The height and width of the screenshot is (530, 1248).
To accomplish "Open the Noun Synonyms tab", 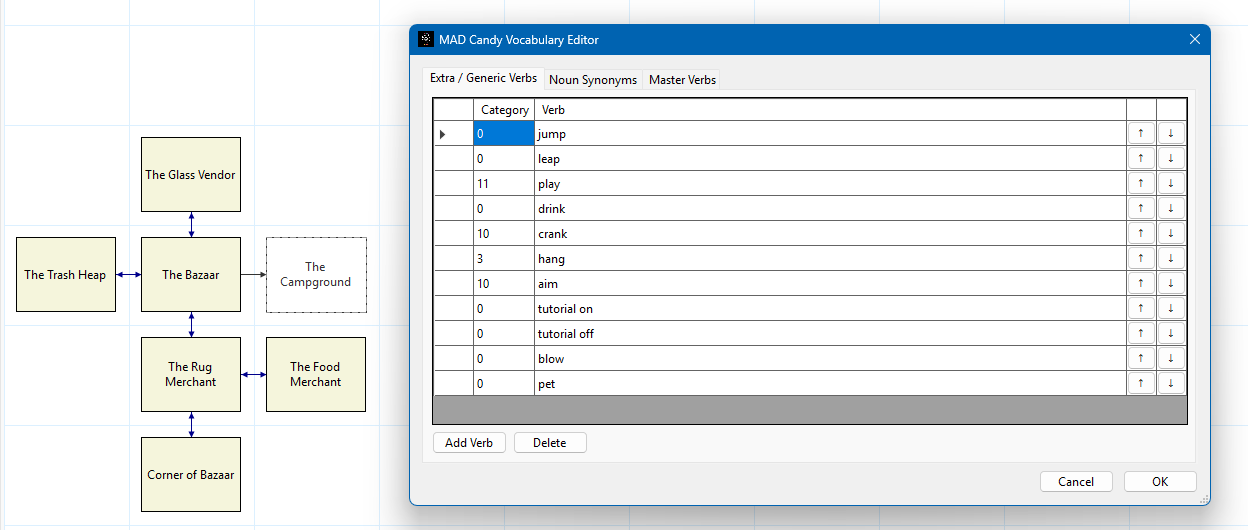I will (x=593, y=80).
